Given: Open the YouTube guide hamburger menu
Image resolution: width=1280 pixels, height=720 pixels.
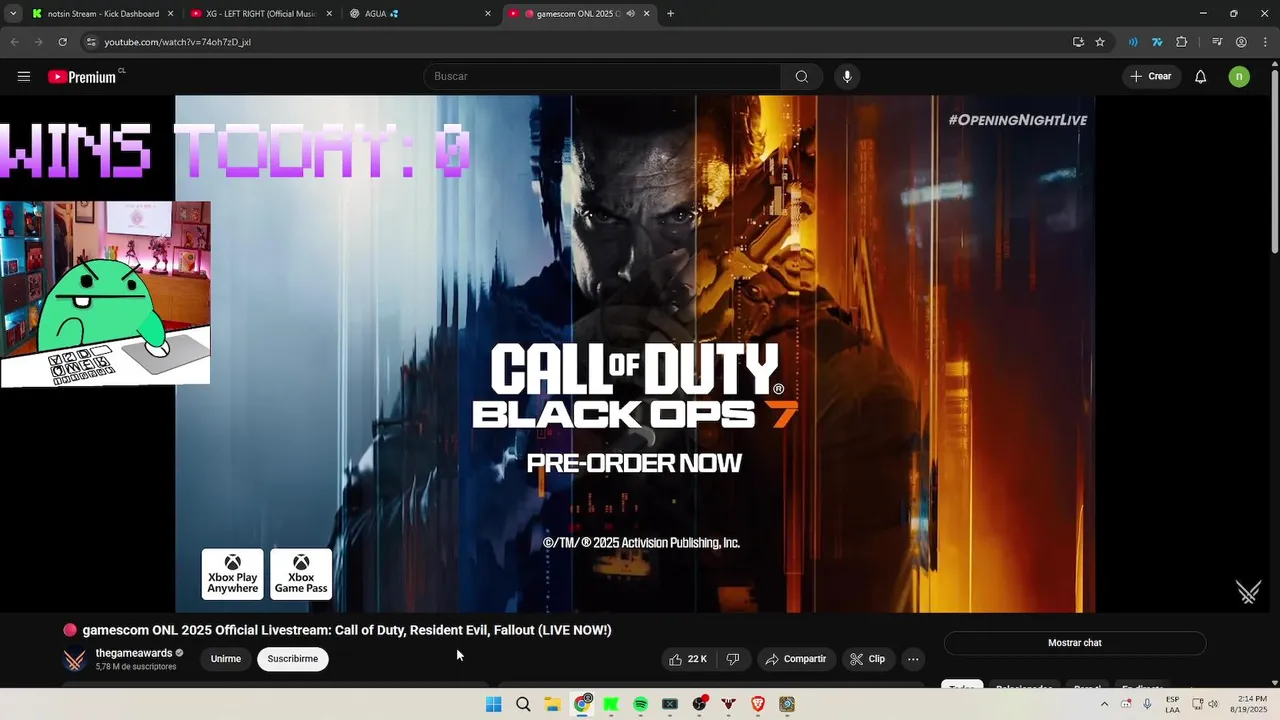Looking at the screenshot, I should pos(24,76).
